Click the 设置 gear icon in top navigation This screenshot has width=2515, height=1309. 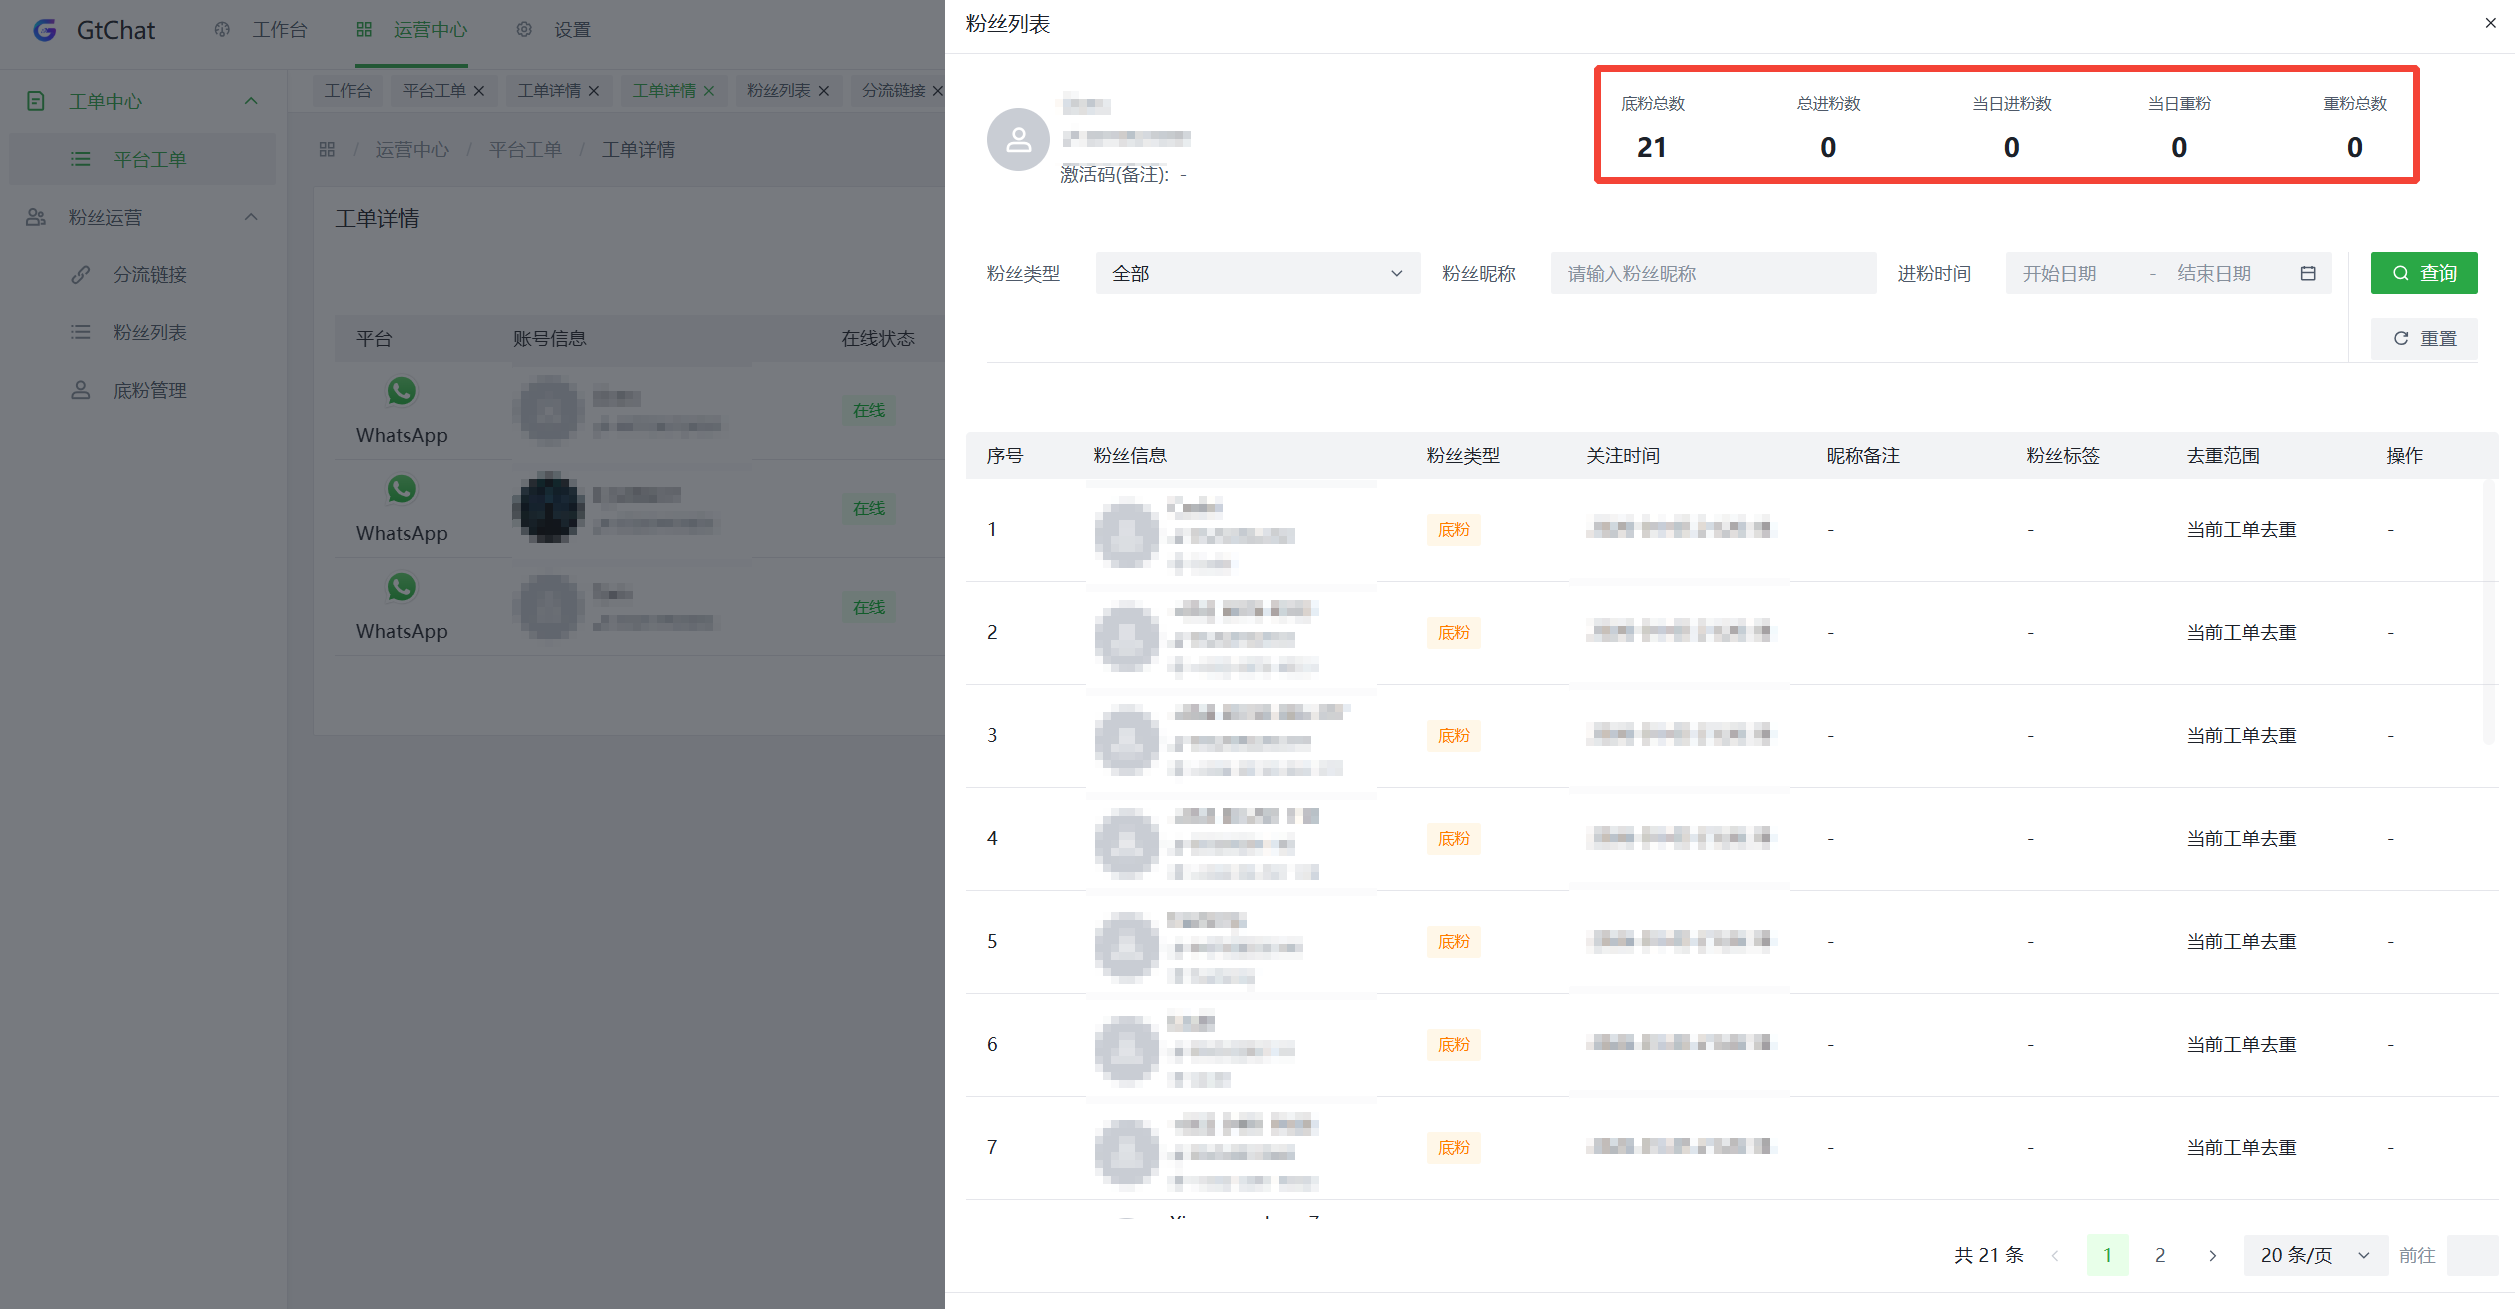524,30
